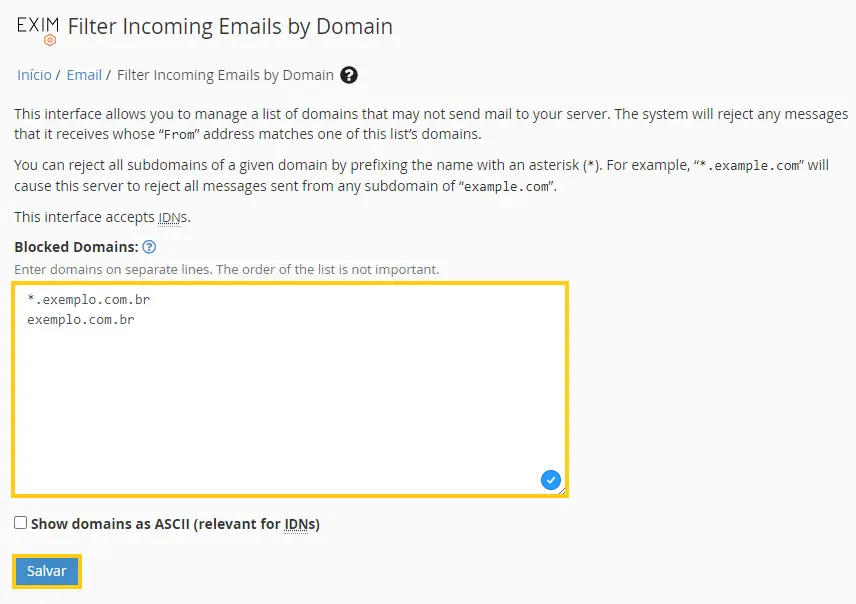This screenshot has width=856, height=604.
Task: Click blue help icon next to Blocked Domains
Action: (149, 247)
